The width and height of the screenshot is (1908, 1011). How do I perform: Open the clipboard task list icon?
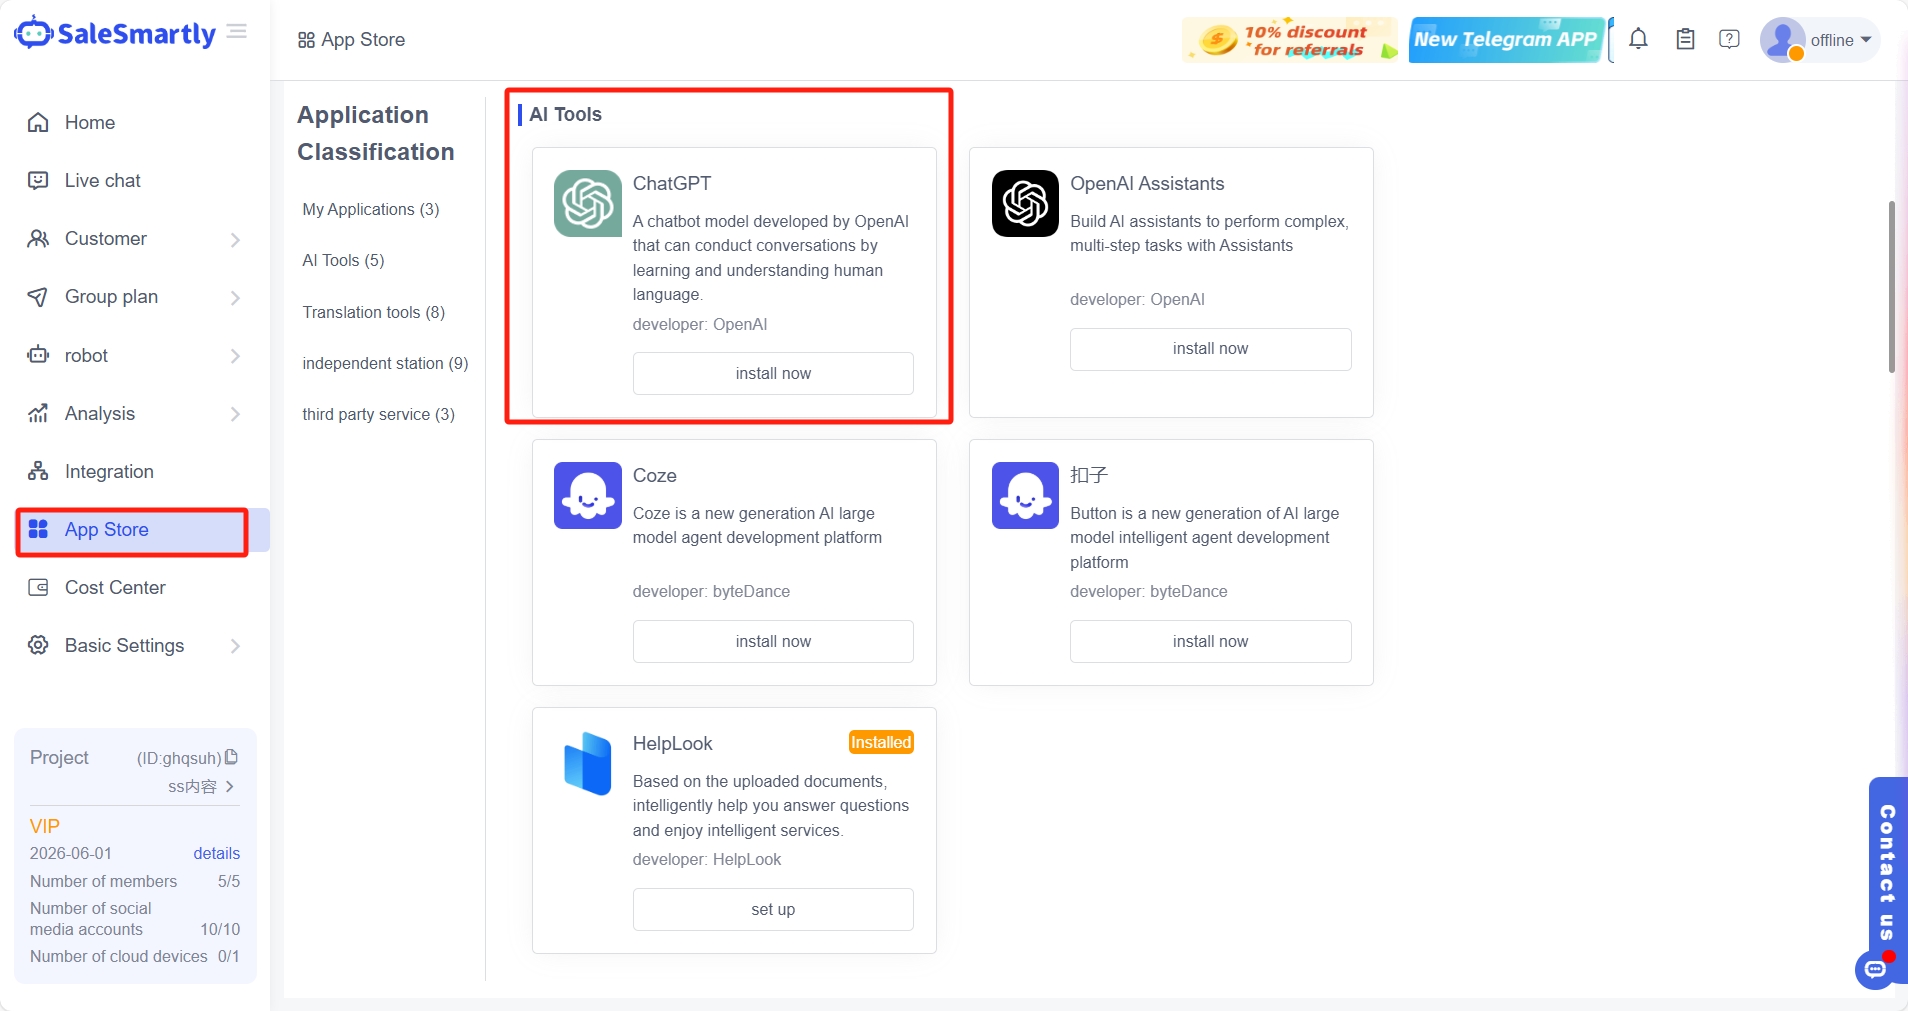point(1685,39)
